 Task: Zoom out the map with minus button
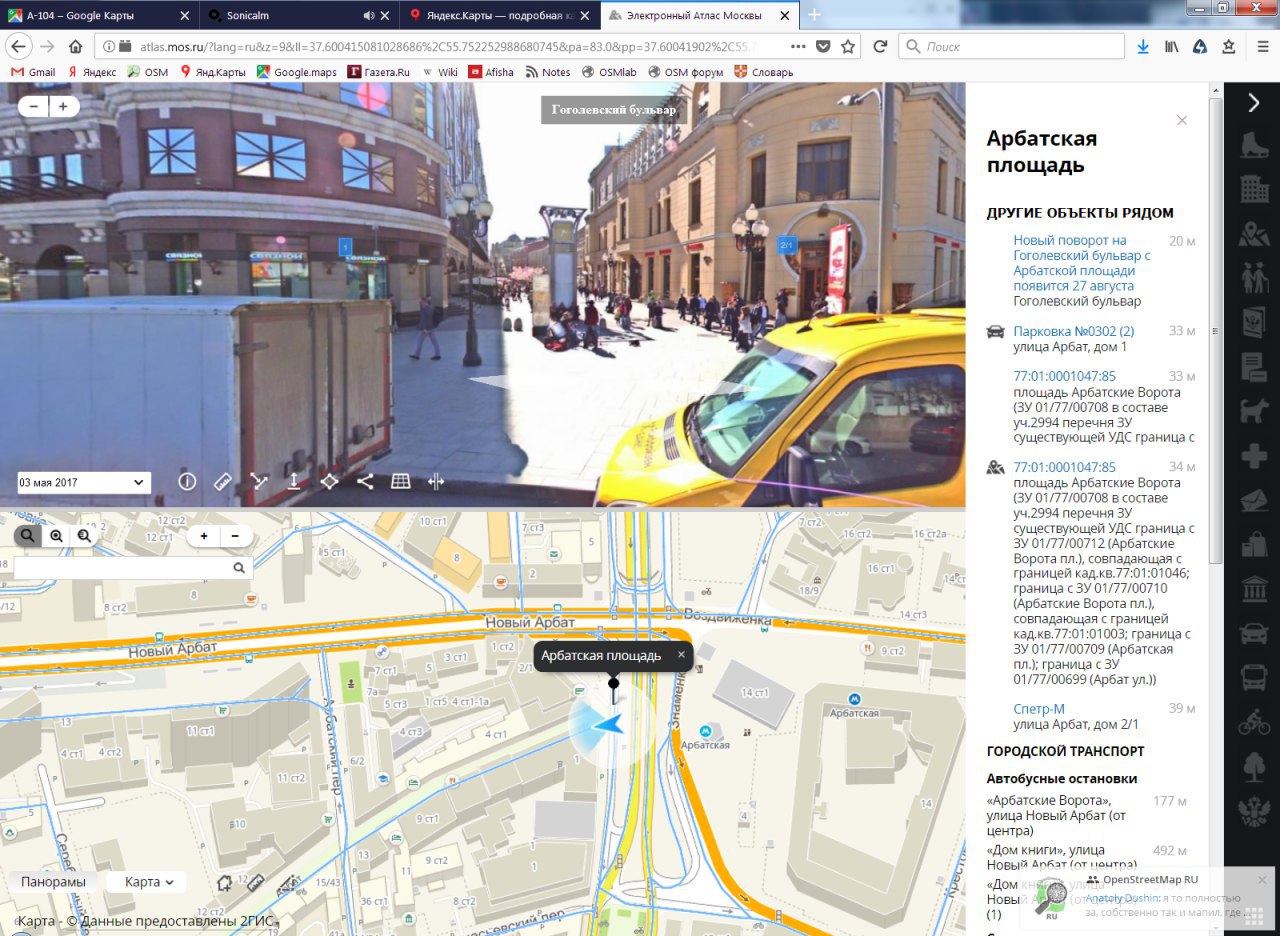point(235,536)
